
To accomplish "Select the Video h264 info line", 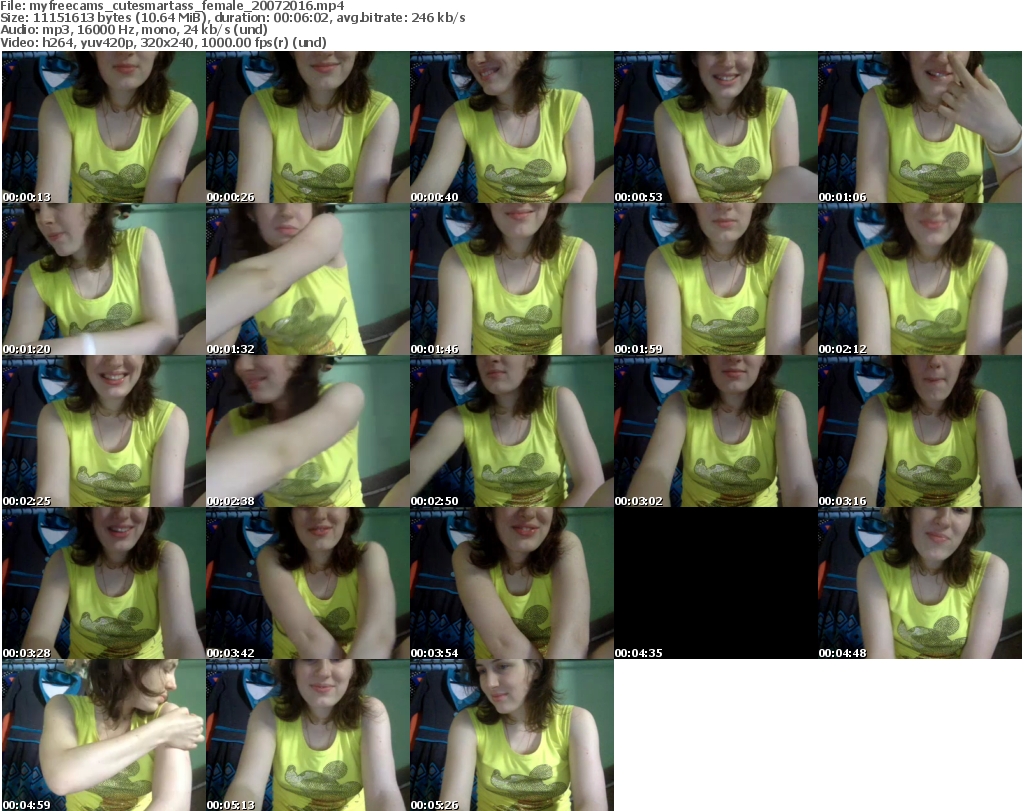I will pos(163,42).
